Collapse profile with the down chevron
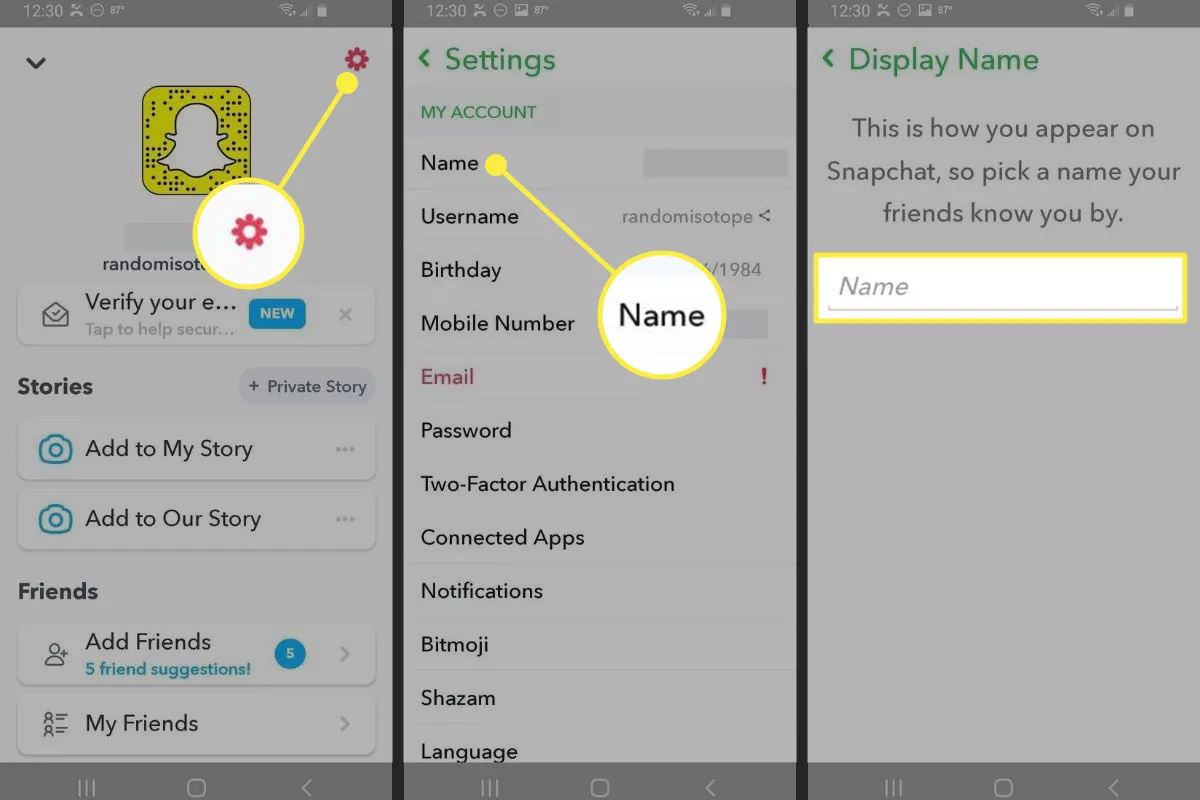This screenshot has width=1200, height=800. point(36,63)
